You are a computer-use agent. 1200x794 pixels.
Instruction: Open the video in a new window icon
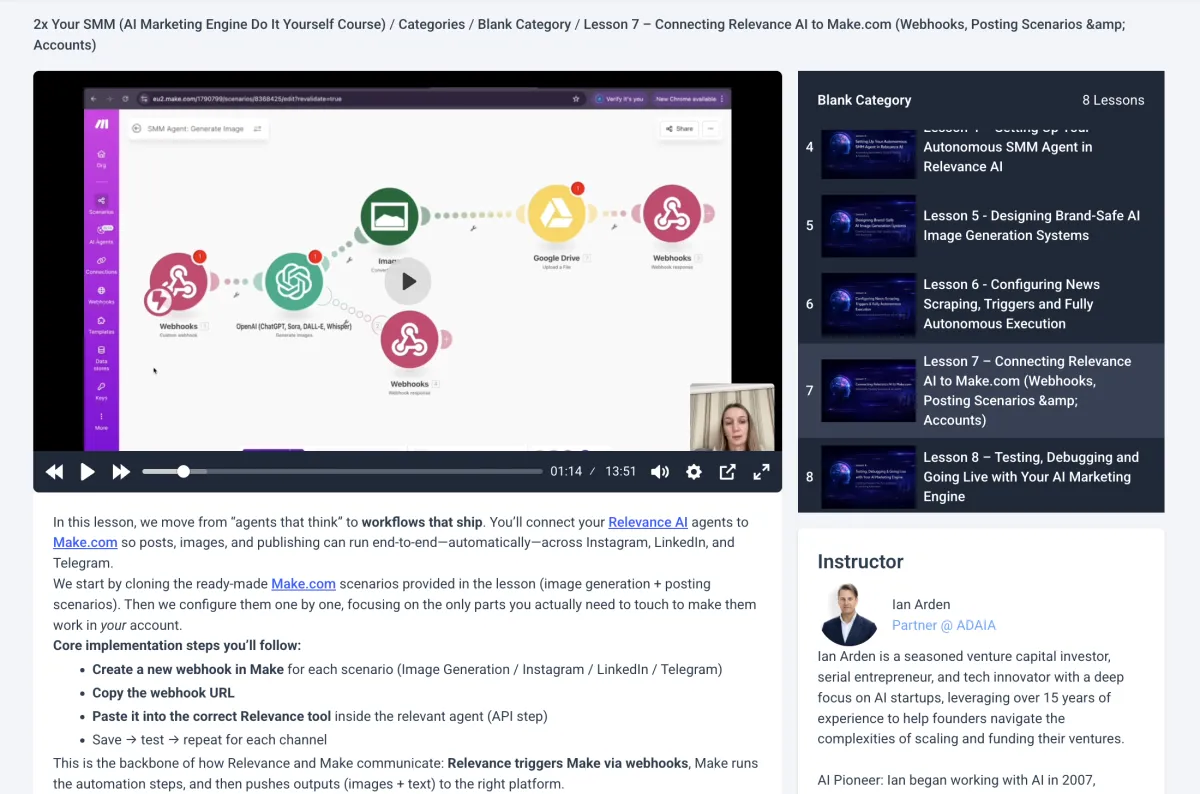[x=728, y=472]
